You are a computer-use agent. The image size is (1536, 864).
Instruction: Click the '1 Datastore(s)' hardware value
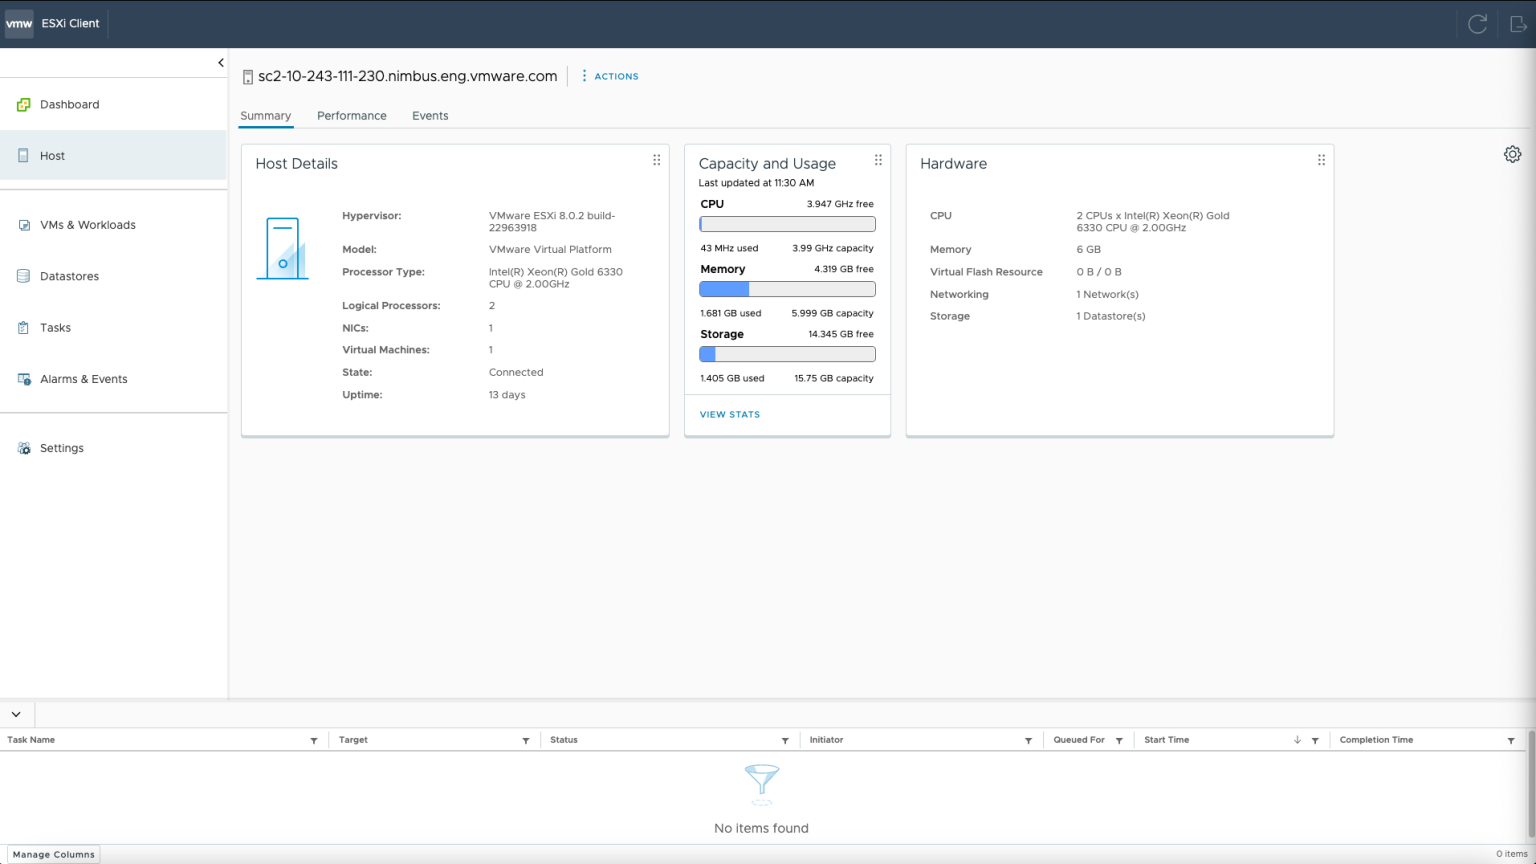click(x=1111, y=316)
